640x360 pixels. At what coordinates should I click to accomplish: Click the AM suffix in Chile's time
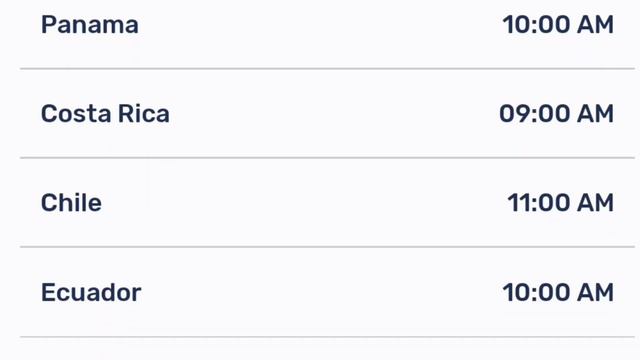pyautogui.click(x=595, y=203)
